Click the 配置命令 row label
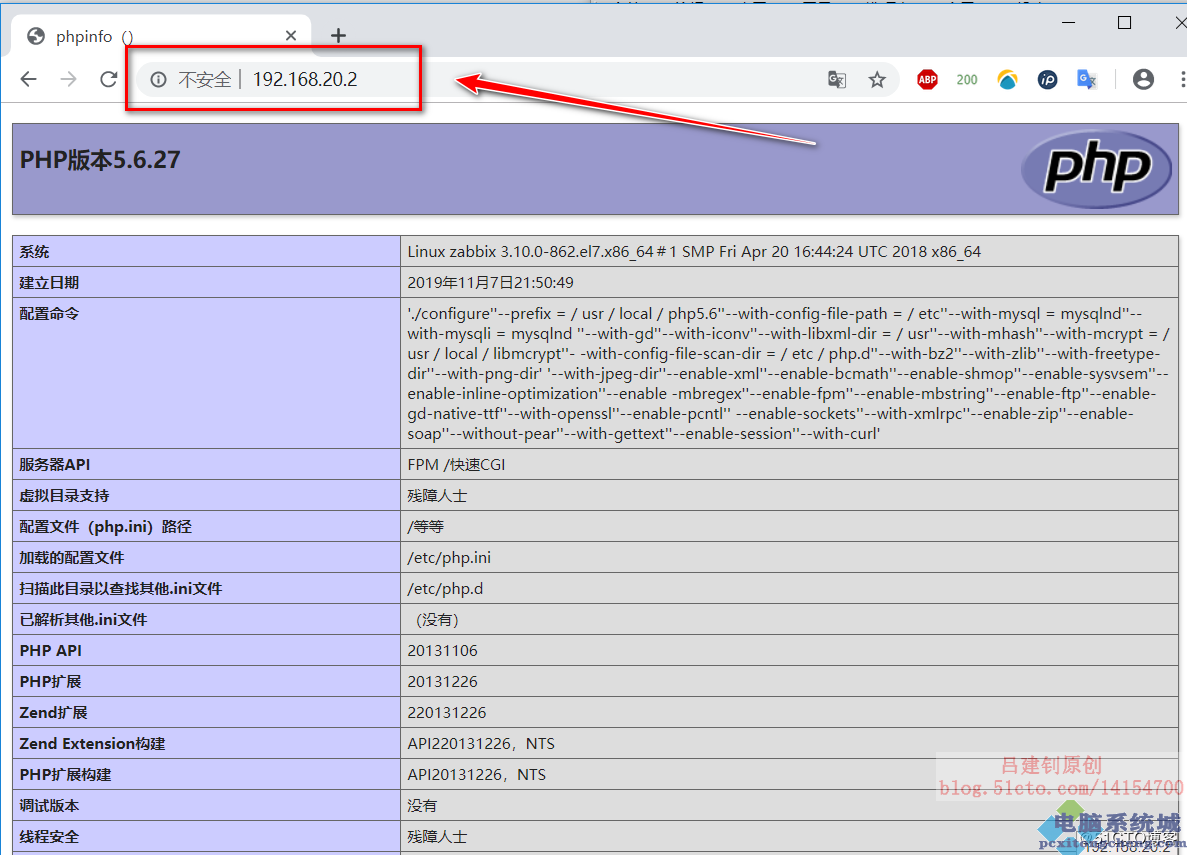Screen dimensions: 1187x855 coord(49,314)
